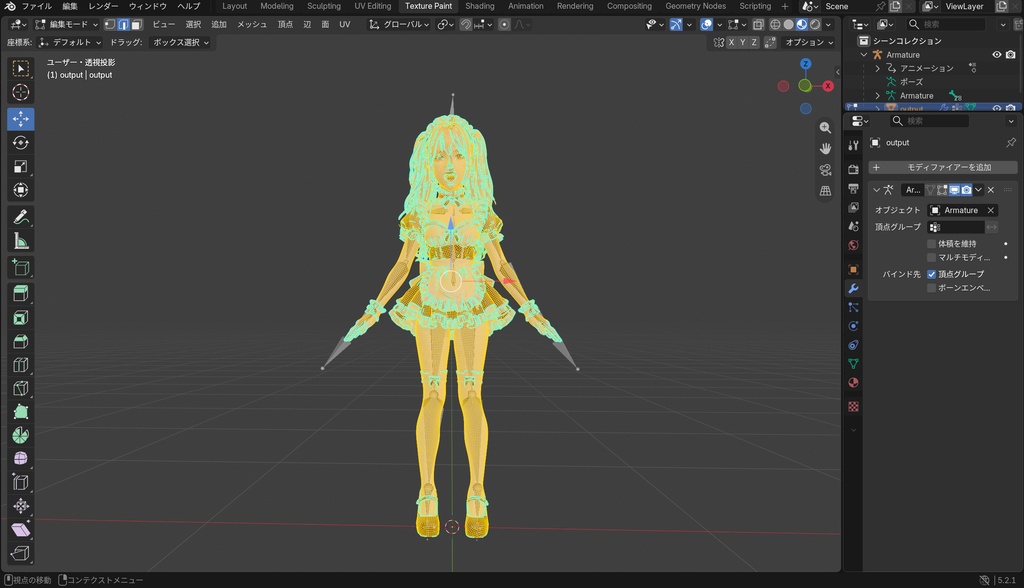Enable edge select mode

click(x=123, y=24)
